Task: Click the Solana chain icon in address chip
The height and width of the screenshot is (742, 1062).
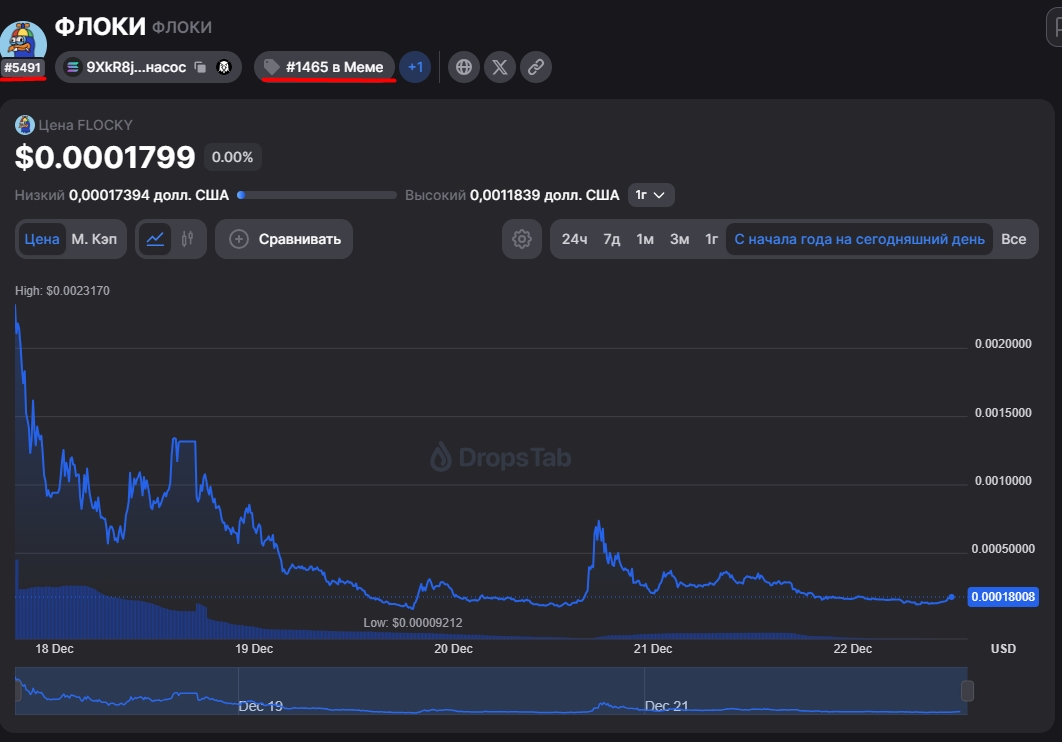Action: 72,67
